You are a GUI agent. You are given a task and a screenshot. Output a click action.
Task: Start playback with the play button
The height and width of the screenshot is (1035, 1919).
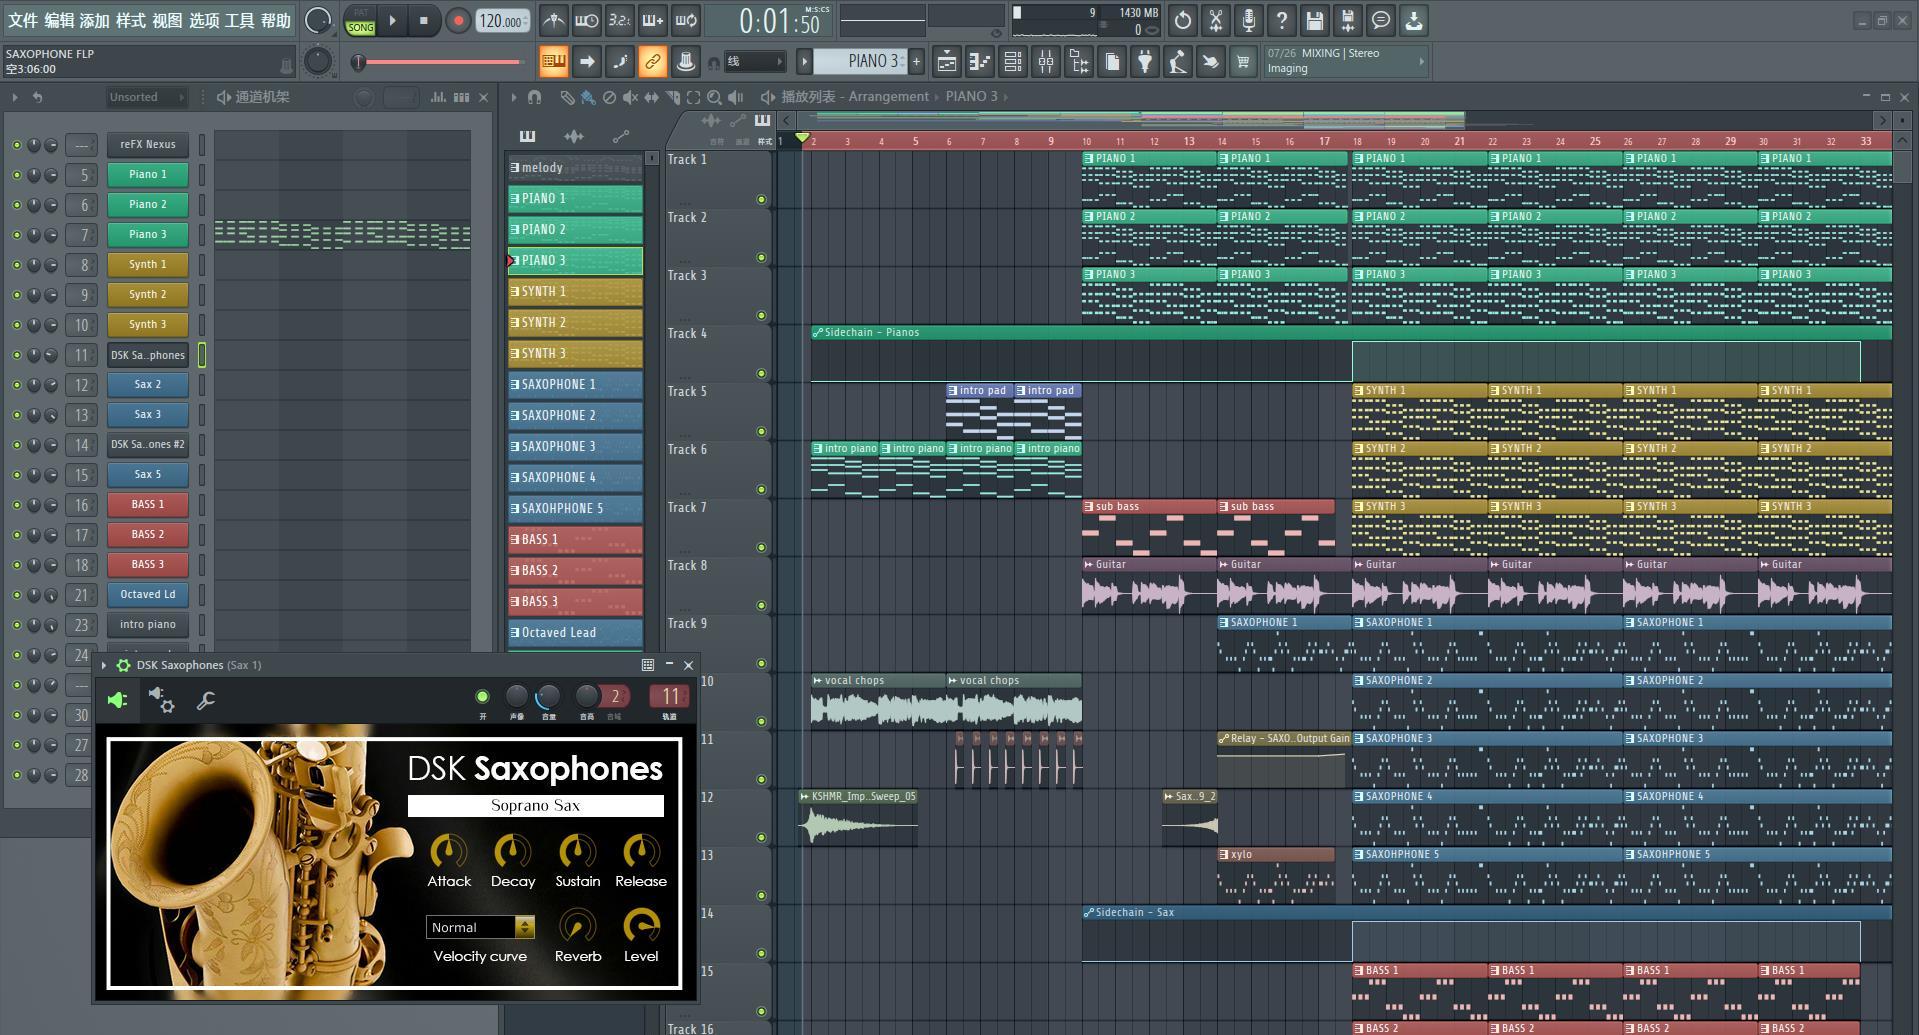[x=393, y=20]
